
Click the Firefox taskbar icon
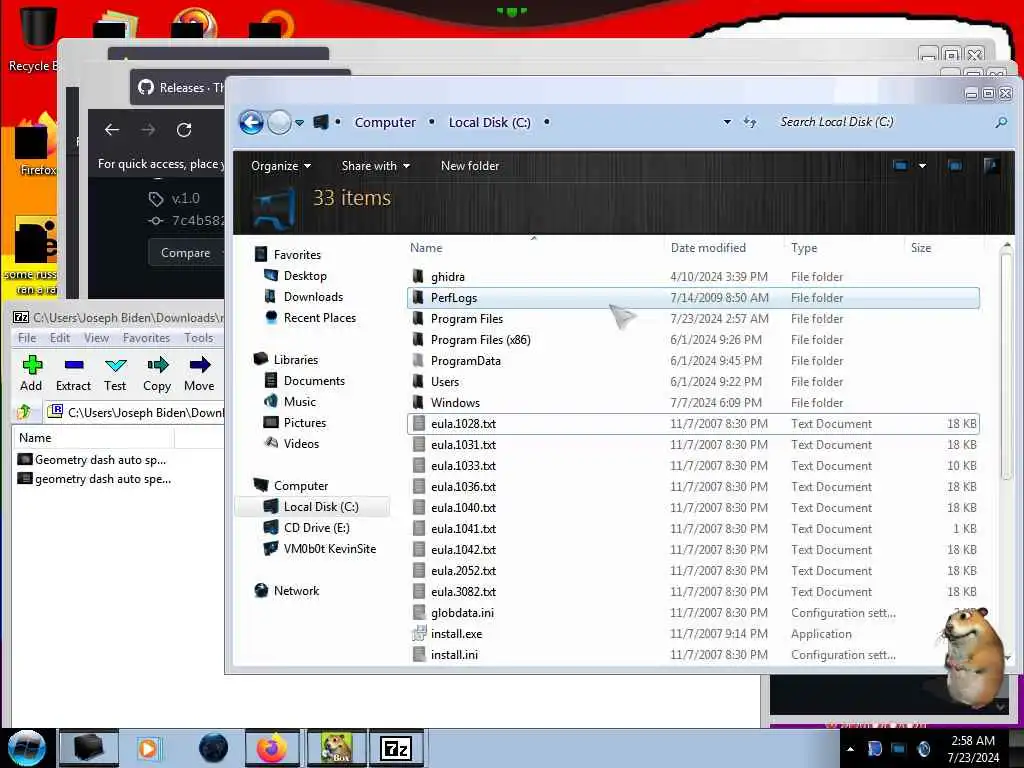pos(272,748)
